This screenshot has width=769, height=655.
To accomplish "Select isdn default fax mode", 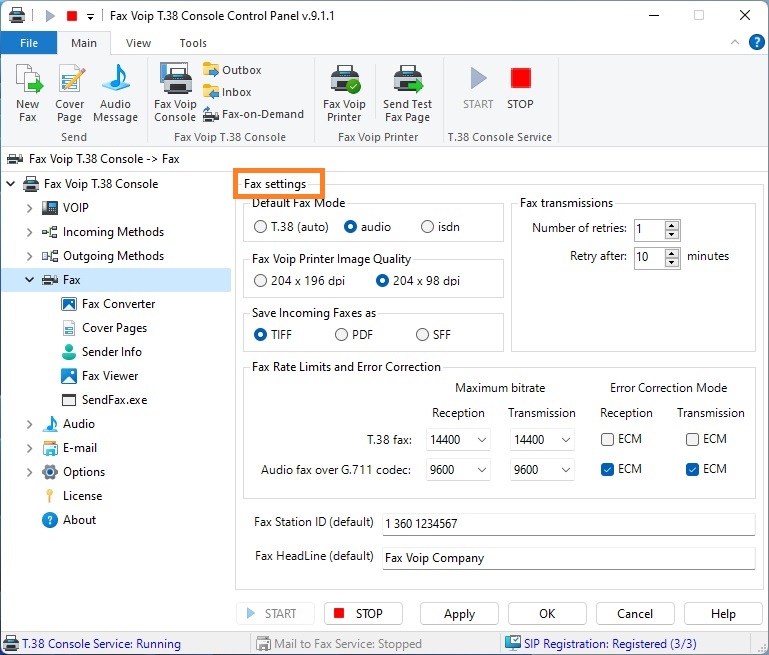I will point(427,227).
